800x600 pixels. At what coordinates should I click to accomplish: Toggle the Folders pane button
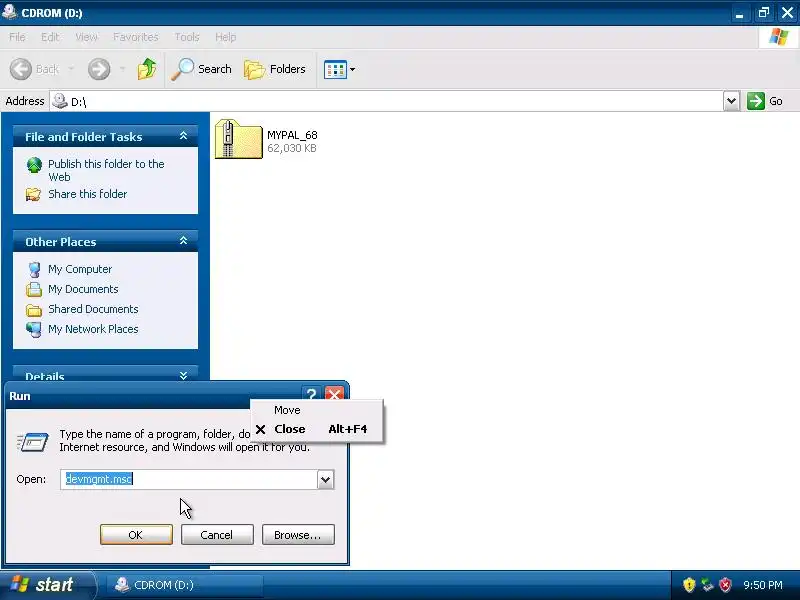point(275,69)
